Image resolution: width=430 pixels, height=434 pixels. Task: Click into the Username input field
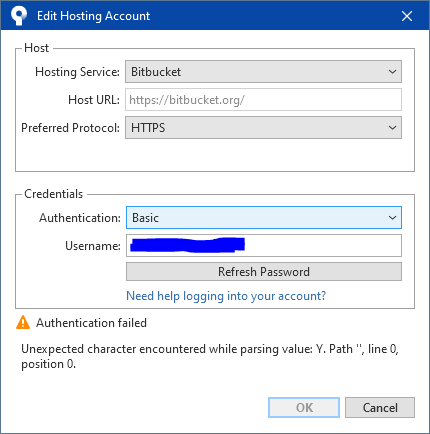264,246
